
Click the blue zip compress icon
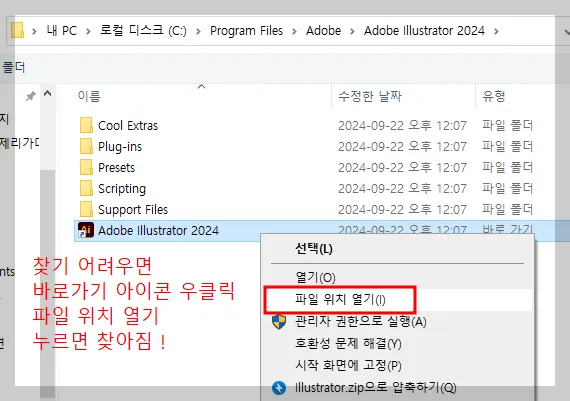point(279,388)
